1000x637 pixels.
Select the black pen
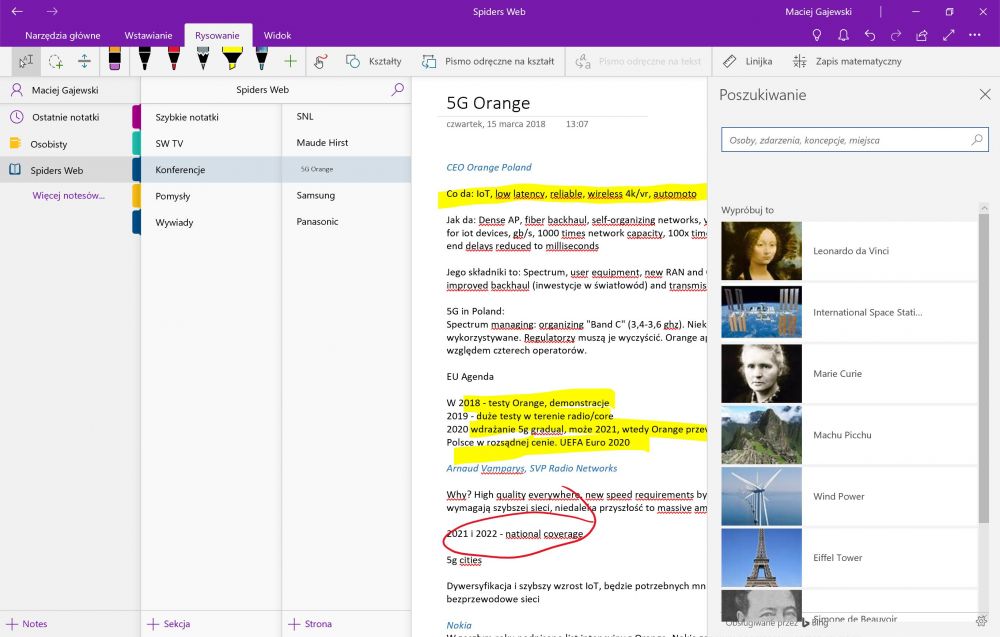point(145,58)
